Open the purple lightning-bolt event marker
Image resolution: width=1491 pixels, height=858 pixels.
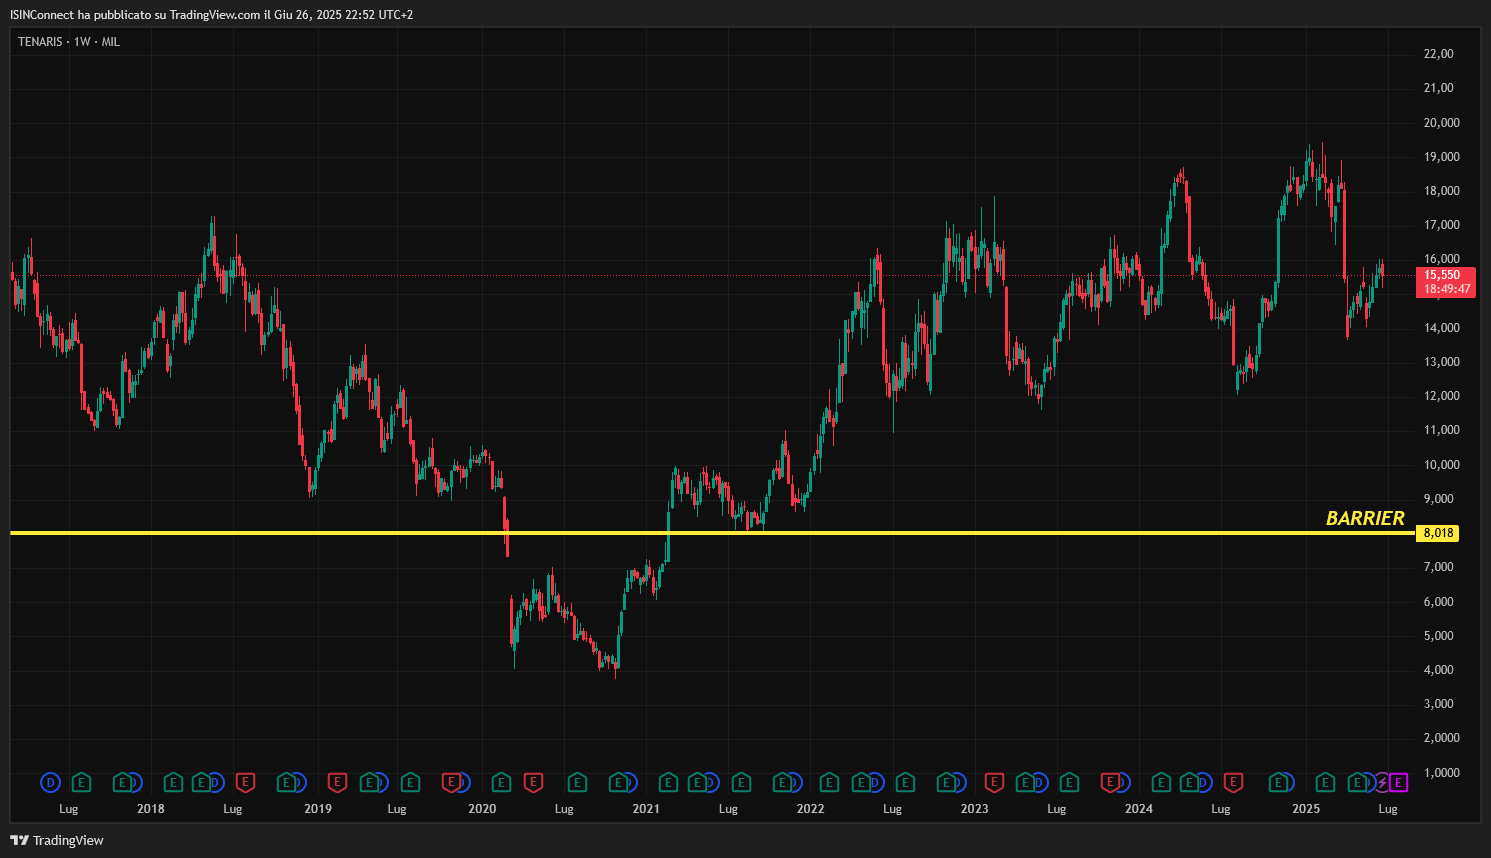click(1383, 783)
